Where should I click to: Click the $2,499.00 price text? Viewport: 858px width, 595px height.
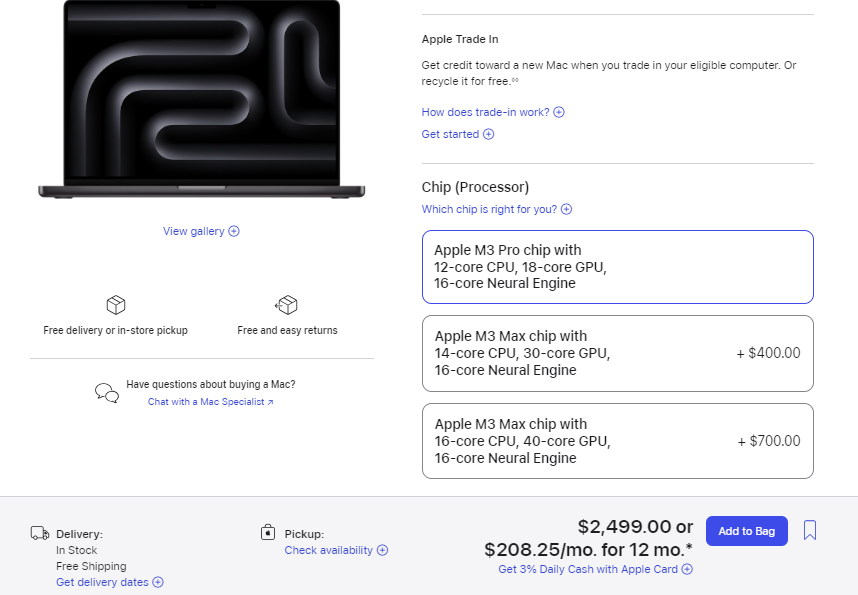coord(624,527)
